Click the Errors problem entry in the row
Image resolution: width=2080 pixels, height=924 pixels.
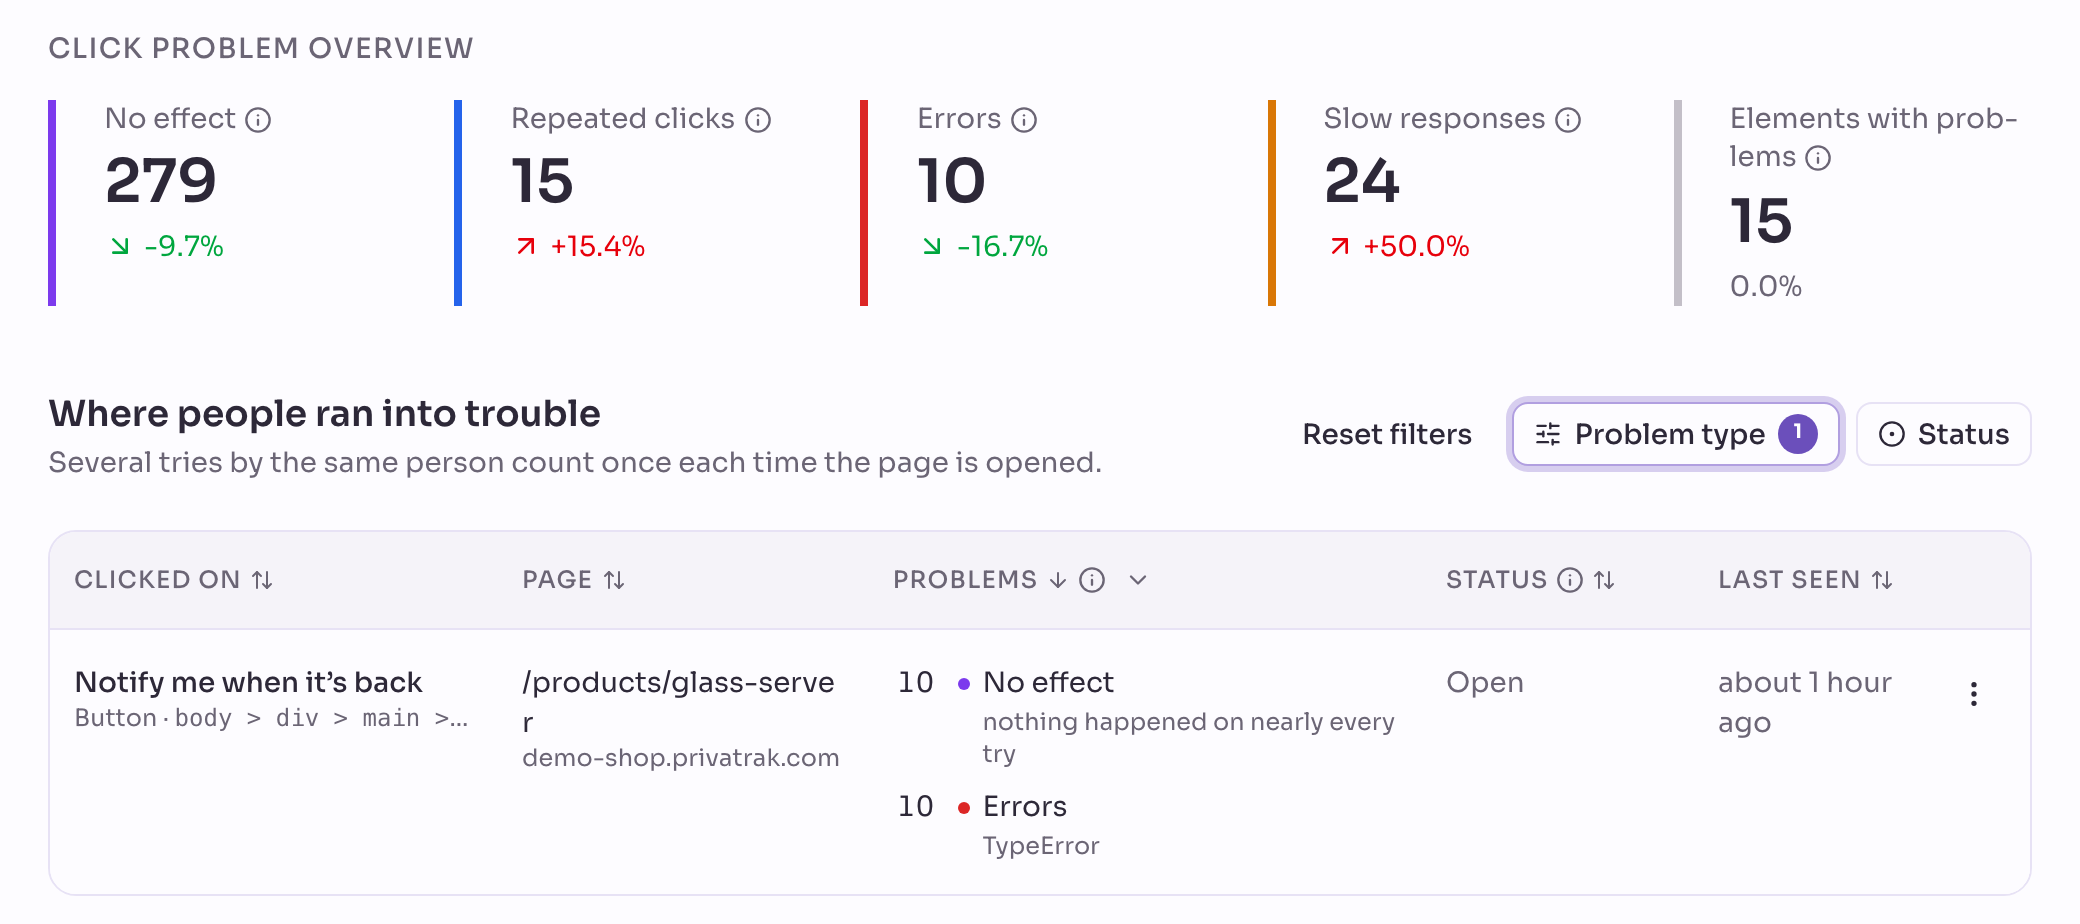(x=1025, y=806)
